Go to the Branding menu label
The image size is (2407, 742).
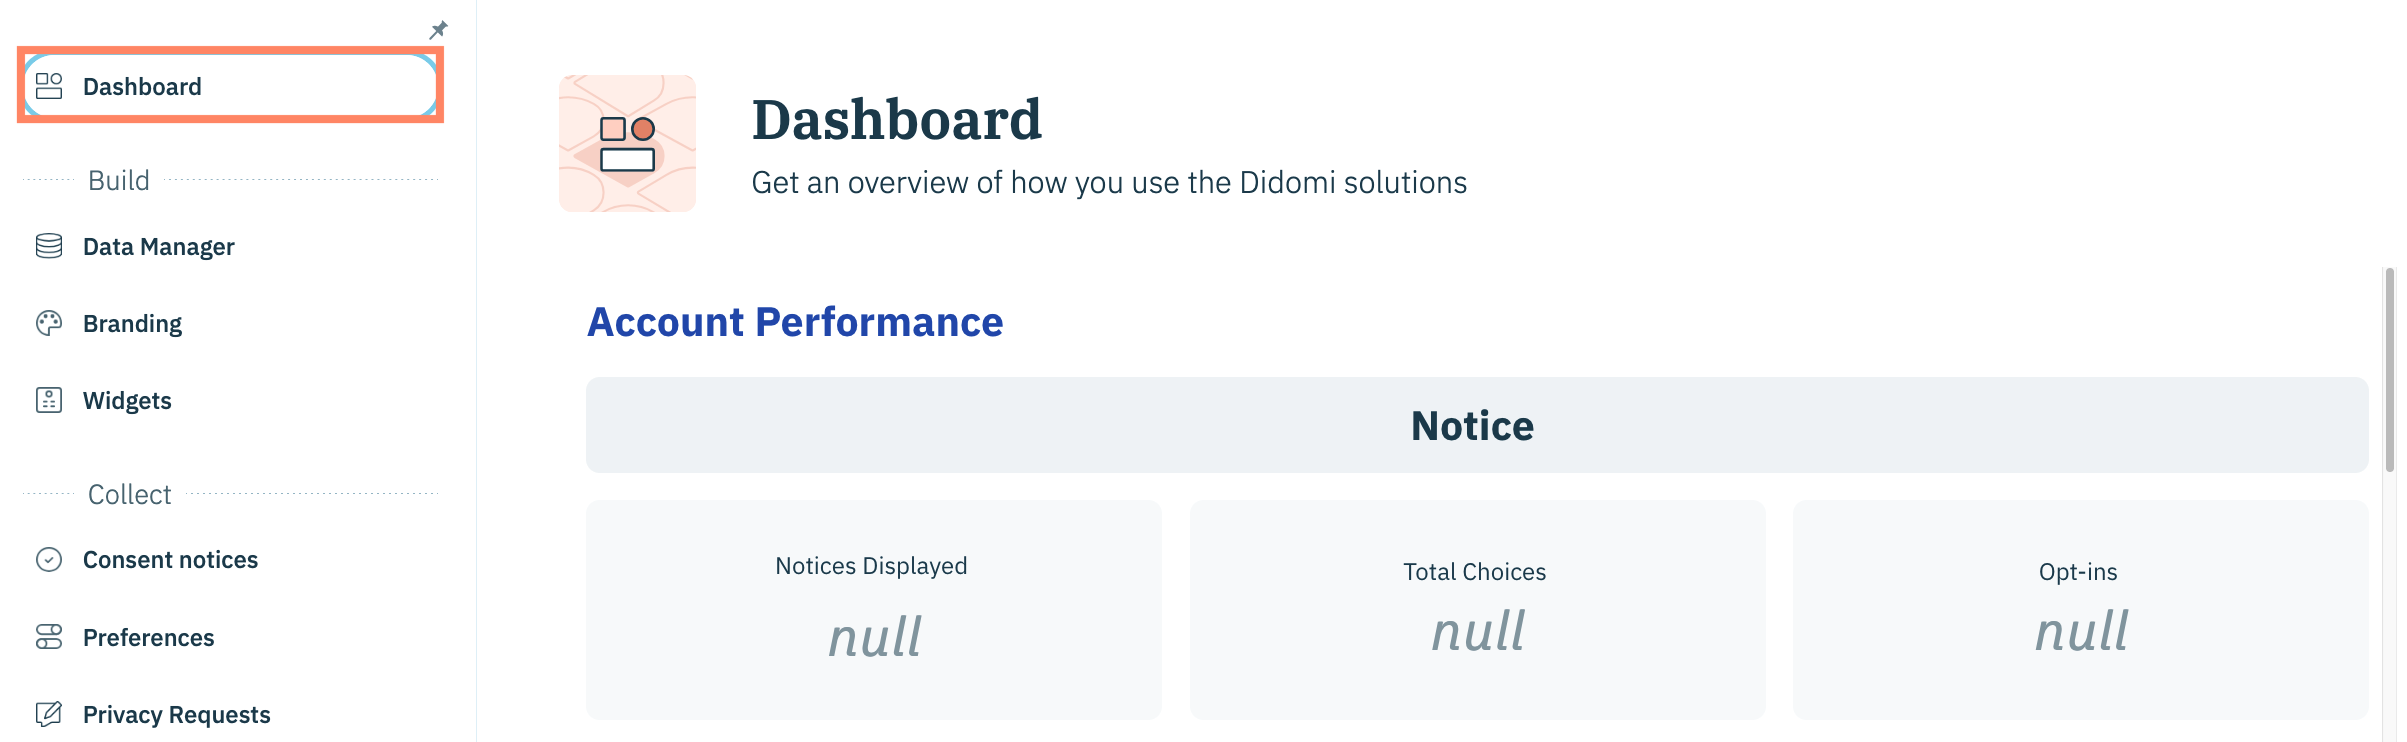pyautogui.click(x=132, y=324)
